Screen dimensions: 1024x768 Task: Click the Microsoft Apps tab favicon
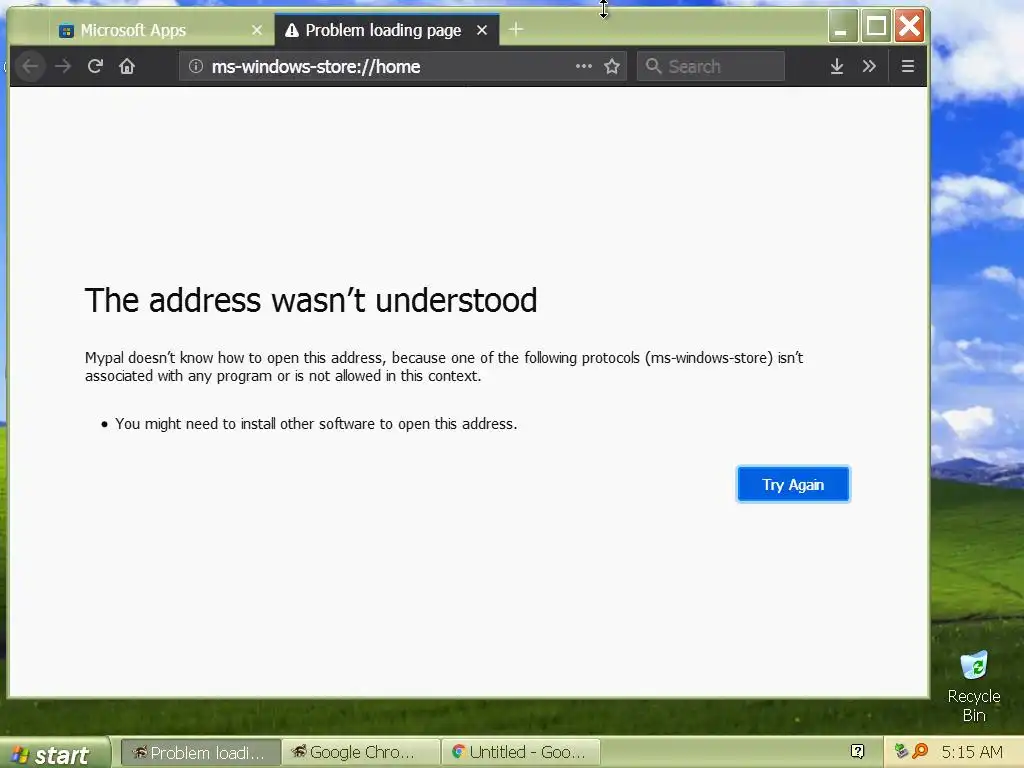(66, 31)
